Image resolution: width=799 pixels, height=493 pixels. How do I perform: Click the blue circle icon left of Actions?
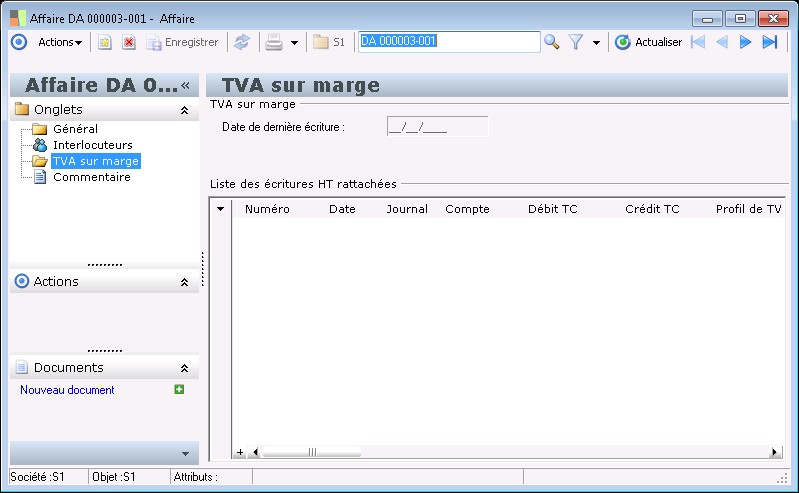[19, 42]
